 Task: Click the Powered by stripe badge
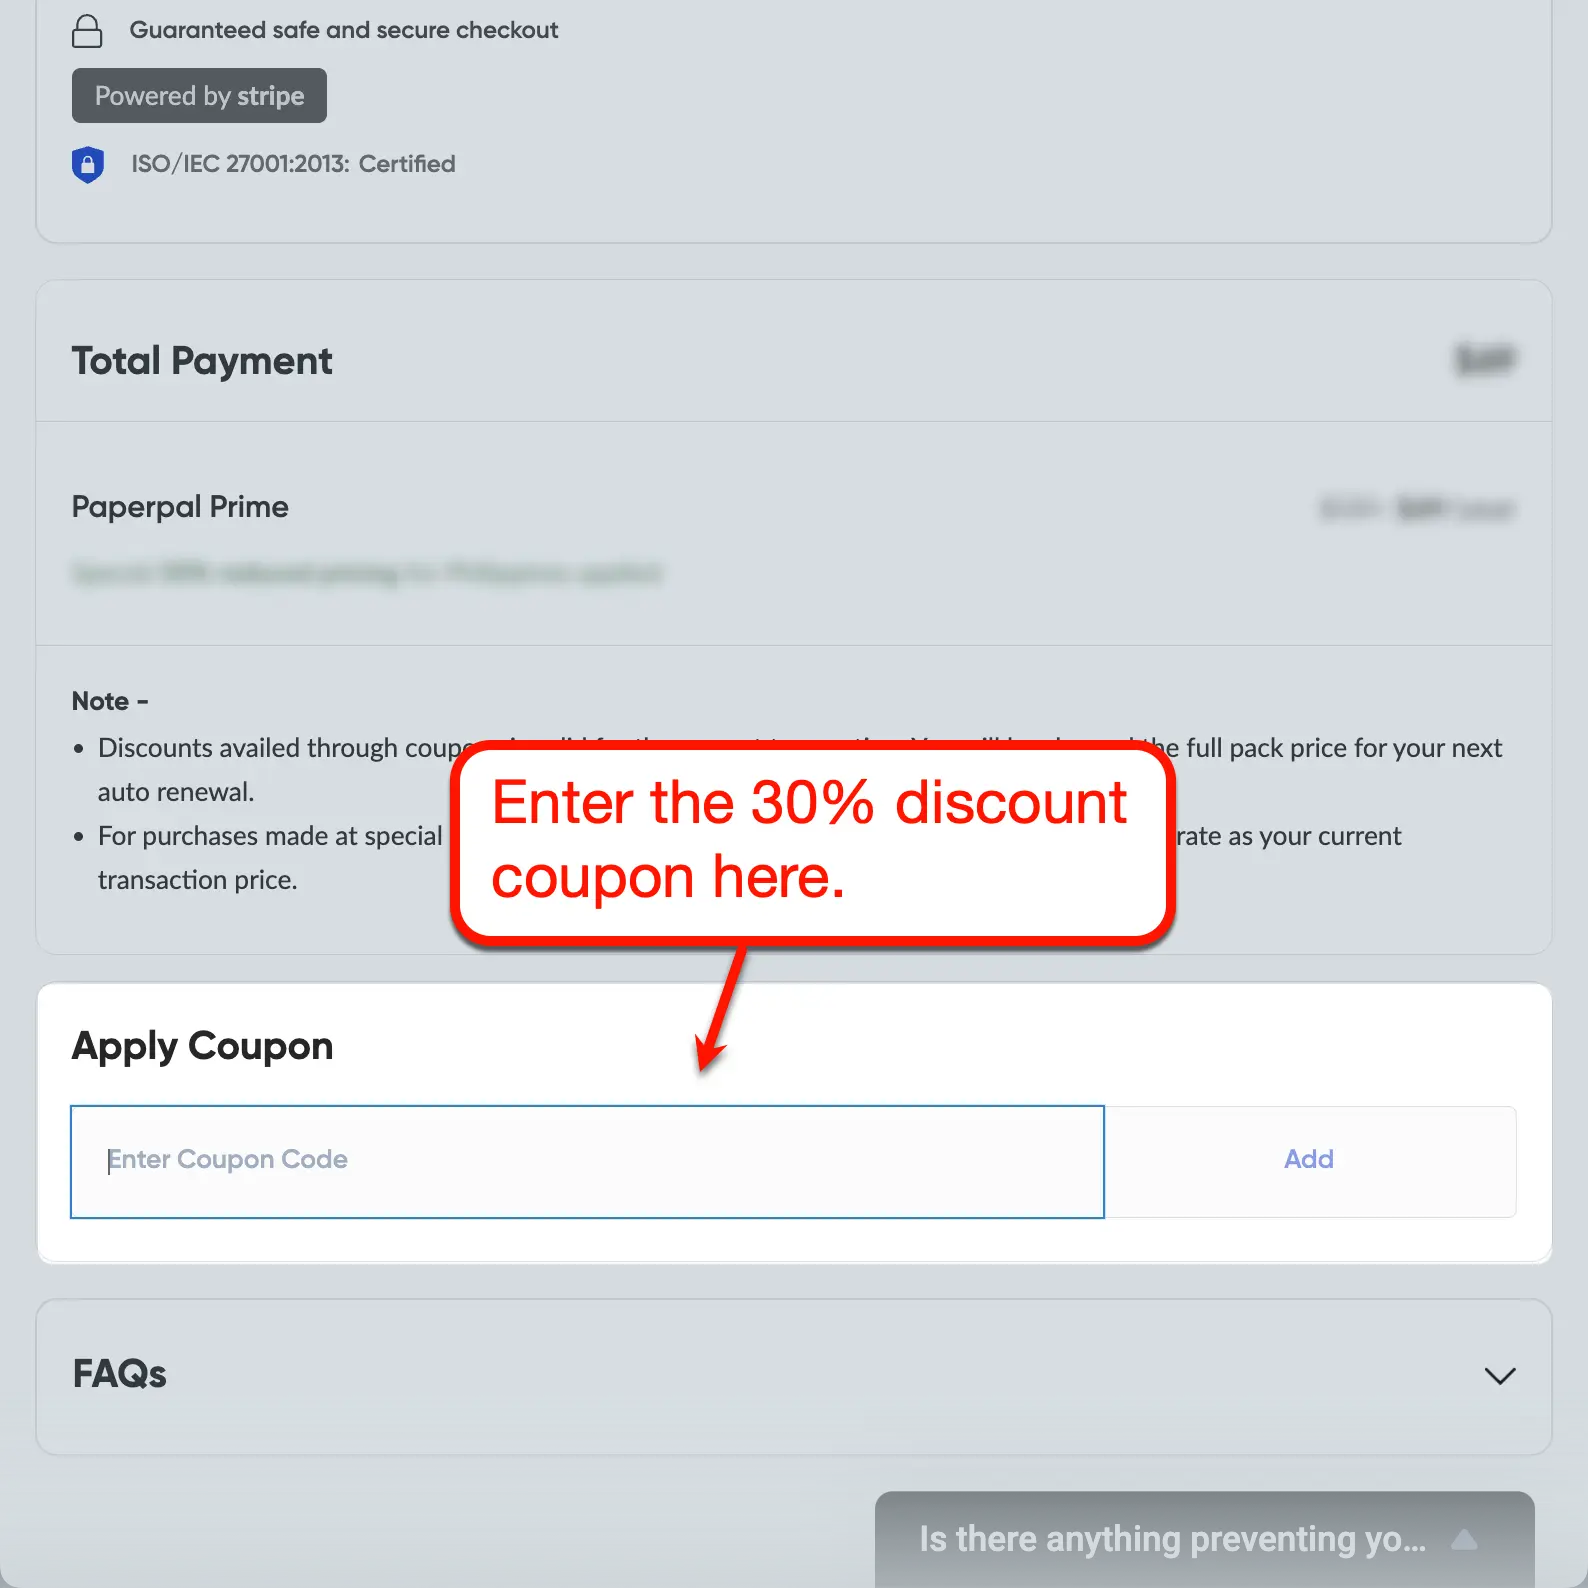(199, 95)
